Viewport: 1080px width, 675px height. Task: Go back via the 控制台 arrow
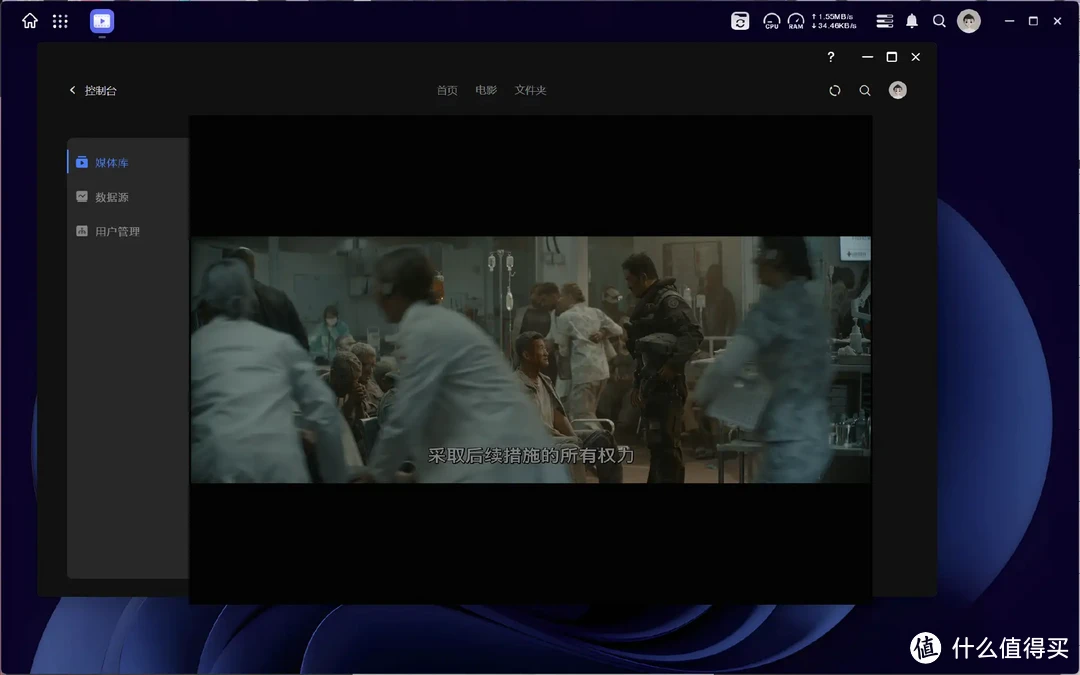[72, 91]
